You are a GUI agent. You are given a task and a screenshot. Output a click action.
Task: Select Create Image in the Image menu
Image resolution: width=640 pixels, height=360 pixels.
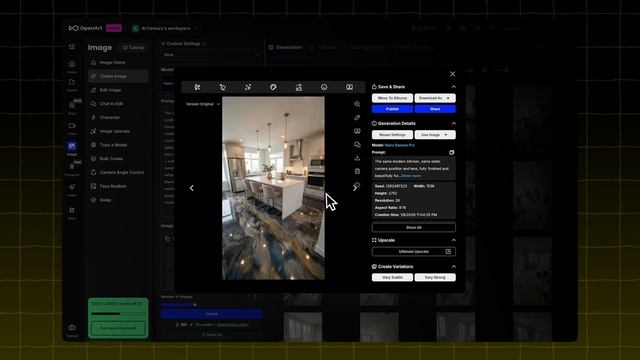pos(118,76)
